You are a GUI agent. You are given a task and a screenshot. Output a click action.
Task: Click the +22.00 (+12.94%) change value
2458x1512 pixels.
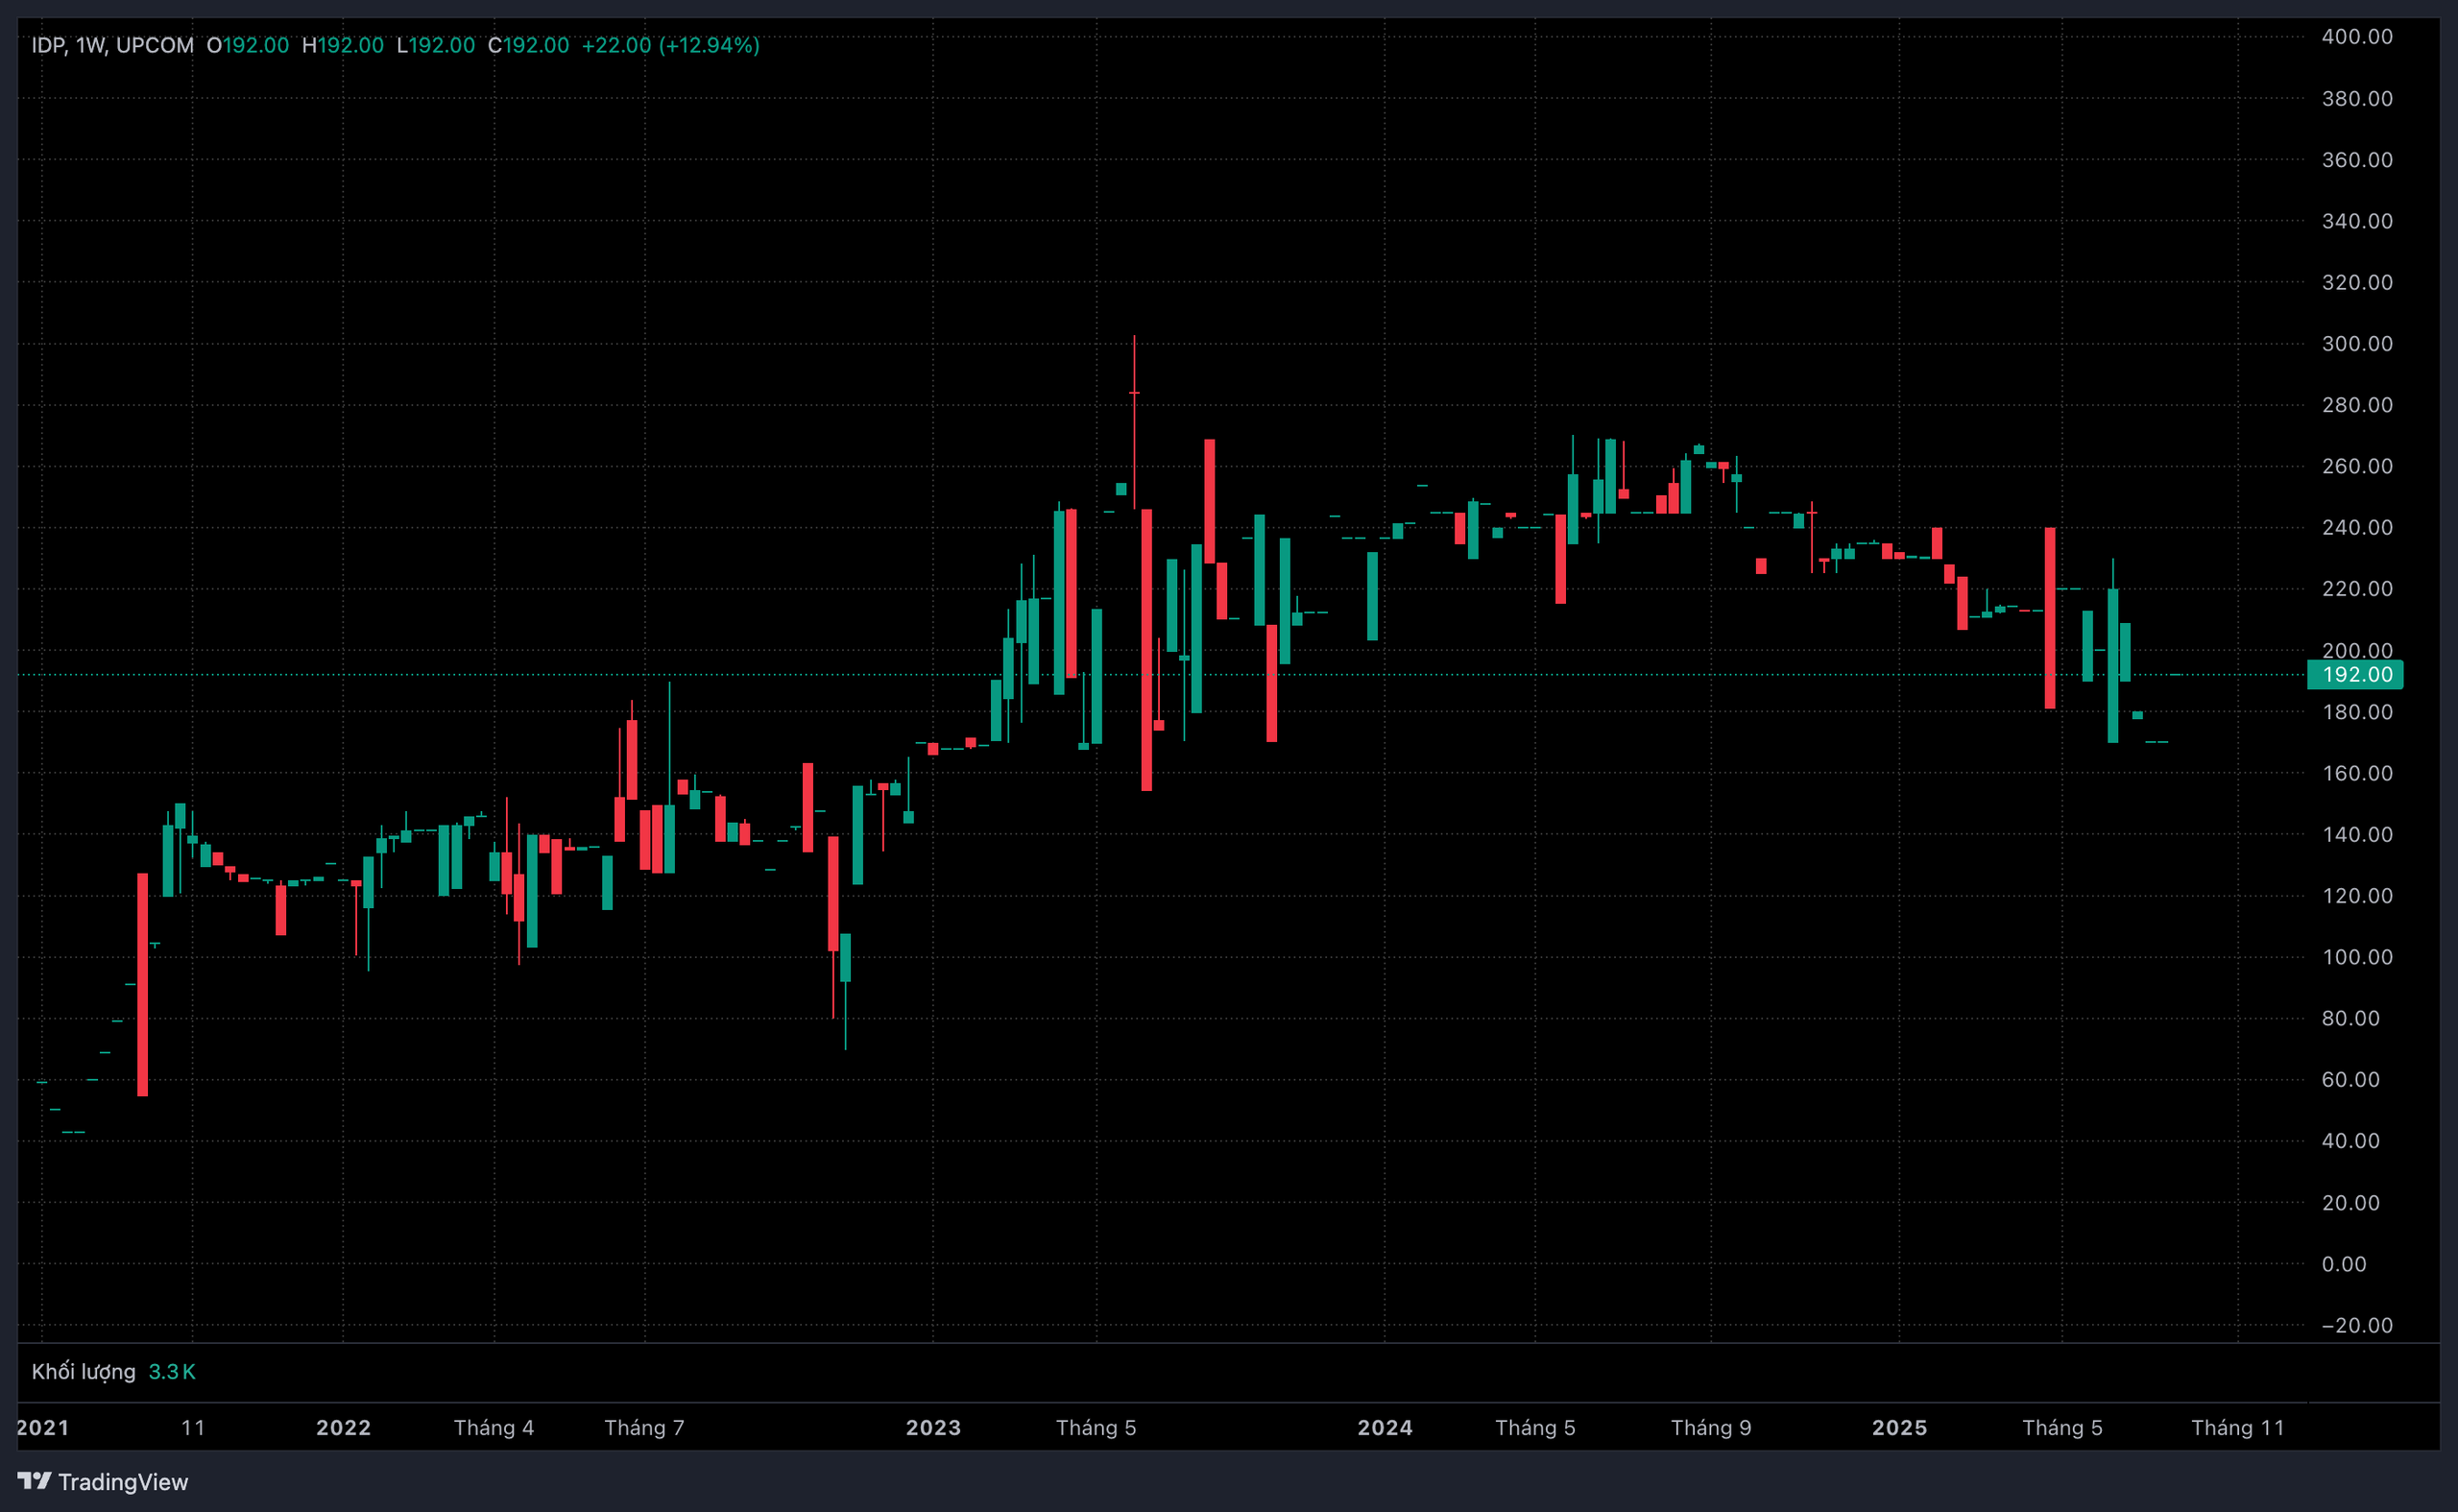[670, 45]
